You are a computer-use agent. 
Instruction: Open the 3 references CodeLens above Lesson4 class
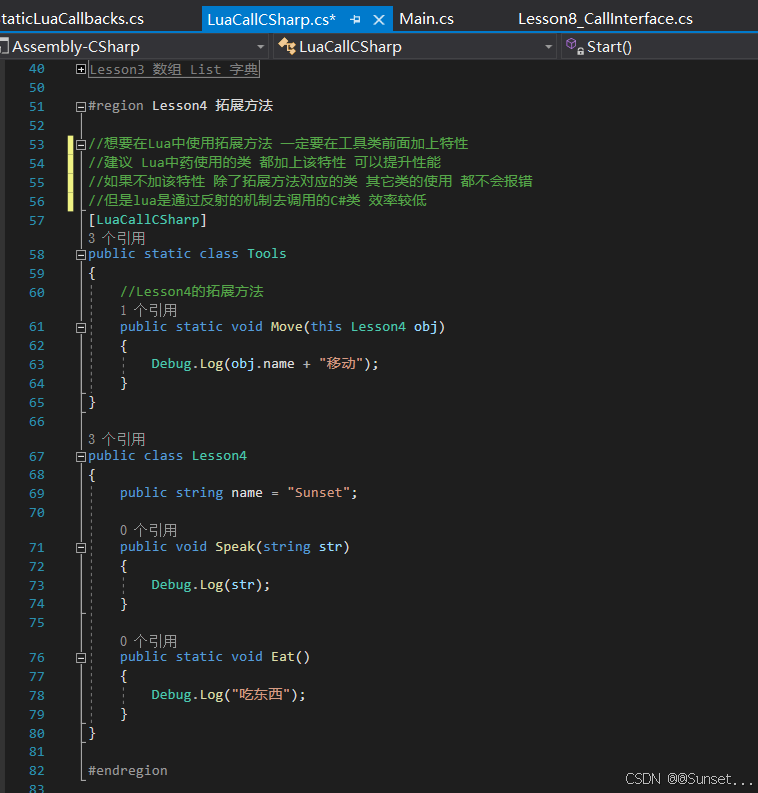click(117, 438)
